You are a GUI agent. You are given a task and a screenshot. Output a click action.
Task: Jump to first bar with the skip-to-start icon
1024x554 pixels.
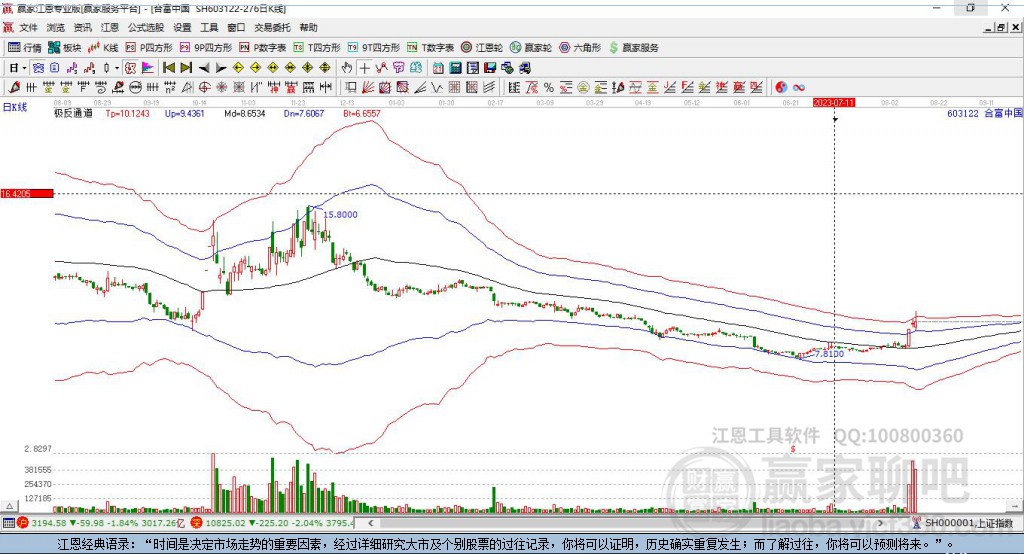(x=168, y=68)
